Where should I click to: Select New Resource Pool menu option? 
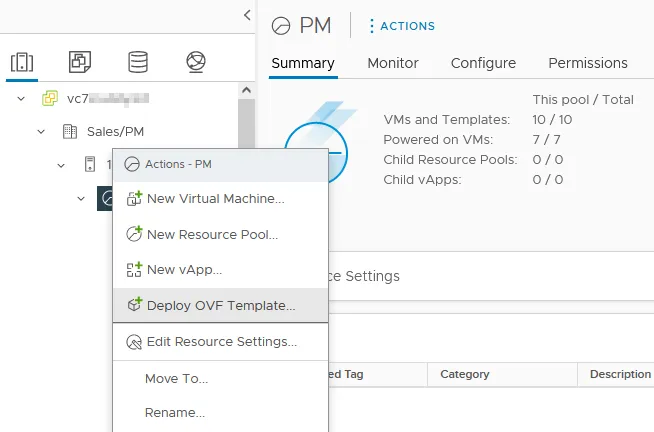[212, 235]
